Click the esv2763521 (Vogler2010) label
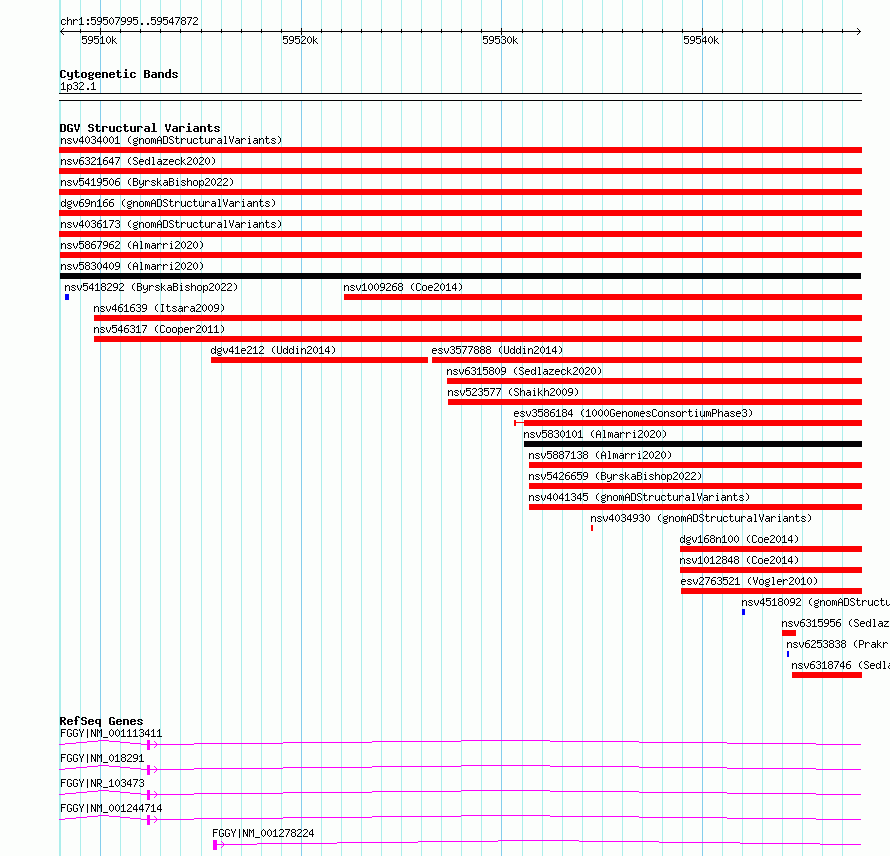Screen dimensions: 890x856 click(x=749, y=581)
